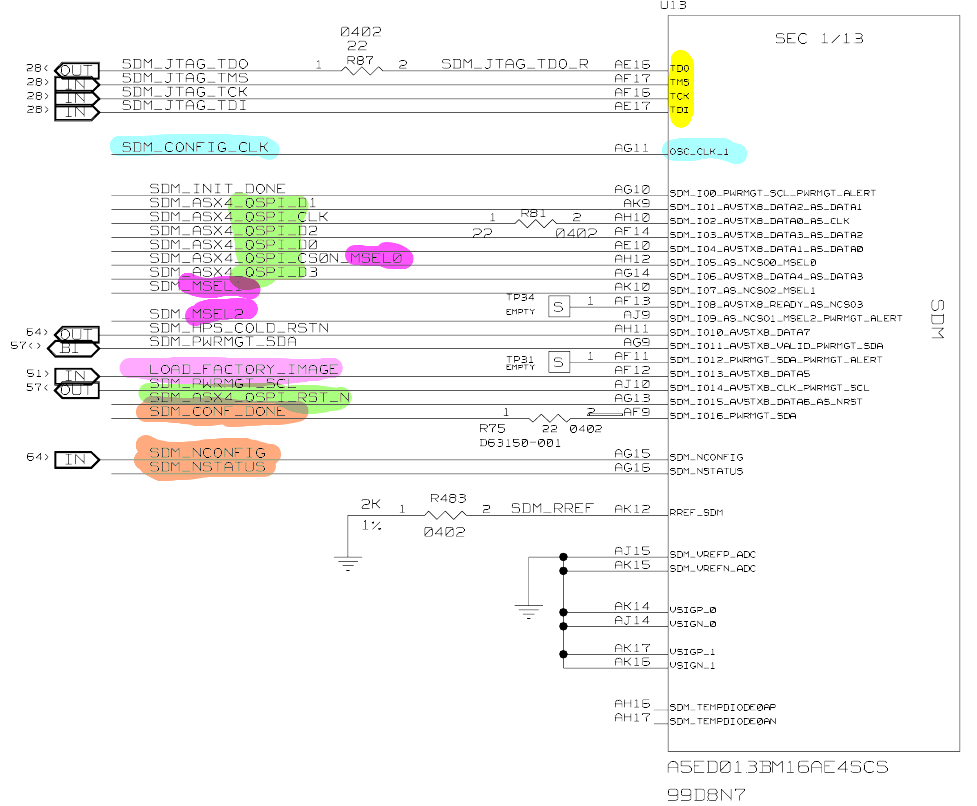The image size is (977, 806).
Task: Select the SEC 1/13 section label
Action: tap(819, 39)
